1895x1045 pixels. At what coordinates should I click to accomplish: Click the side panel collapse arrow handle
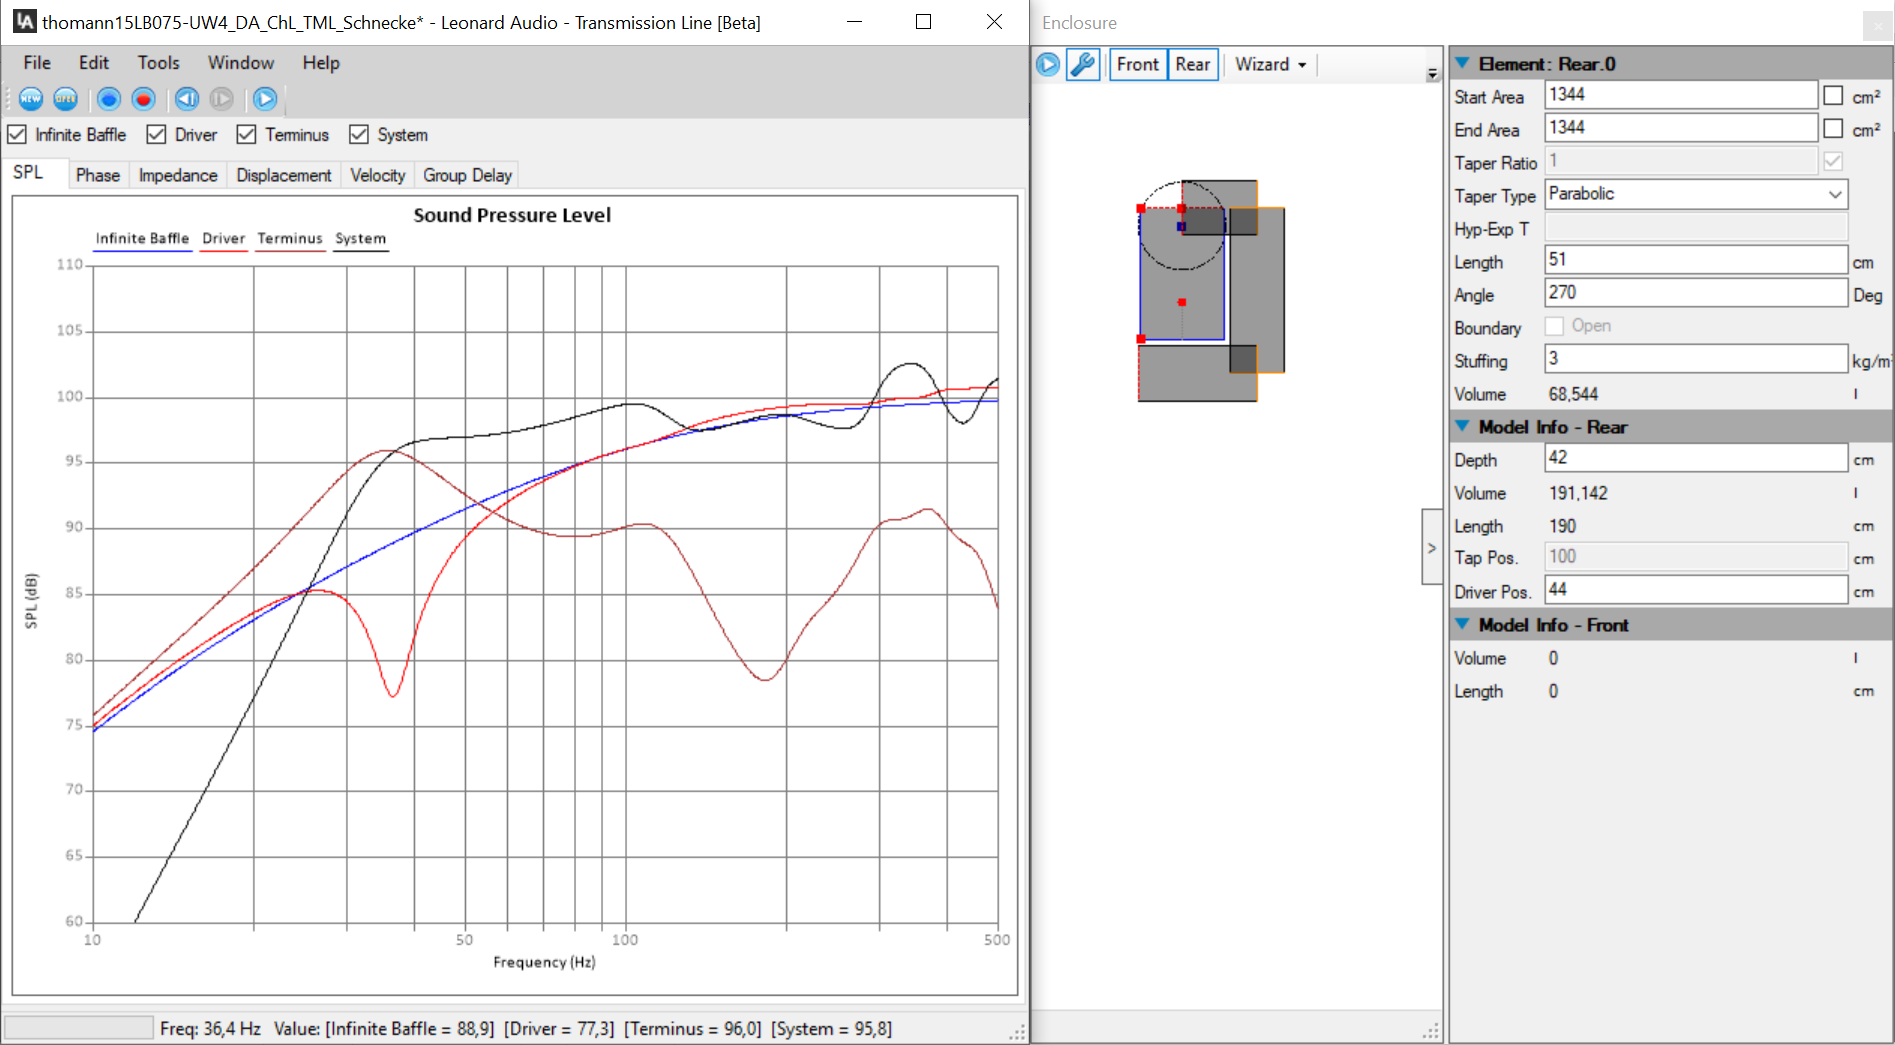point(1431,548)
